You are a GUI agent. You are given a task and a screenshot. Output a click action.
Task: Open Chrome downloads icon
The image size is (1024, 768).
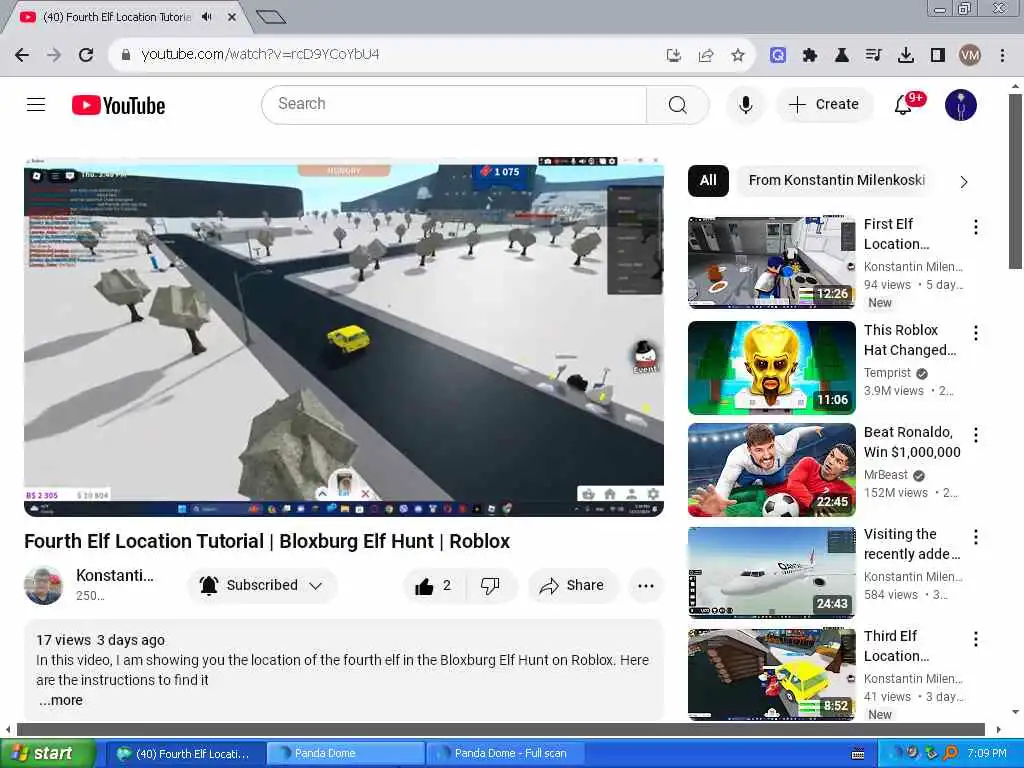pyautogui.click(x=906, y=56)
